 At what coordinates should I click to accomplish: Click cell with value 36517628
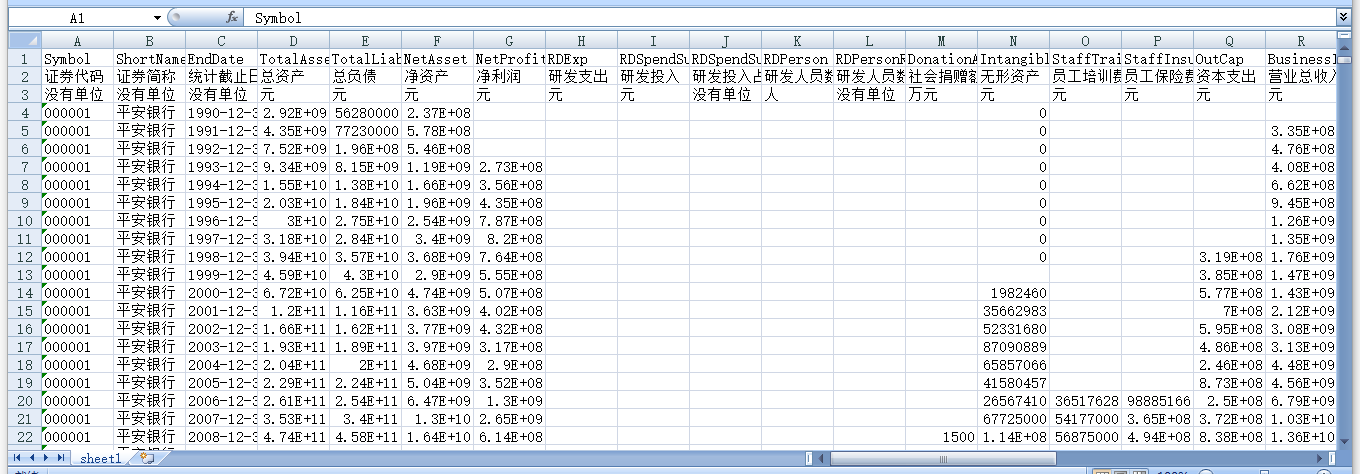pyautogui.click(x=1085, y=401)
